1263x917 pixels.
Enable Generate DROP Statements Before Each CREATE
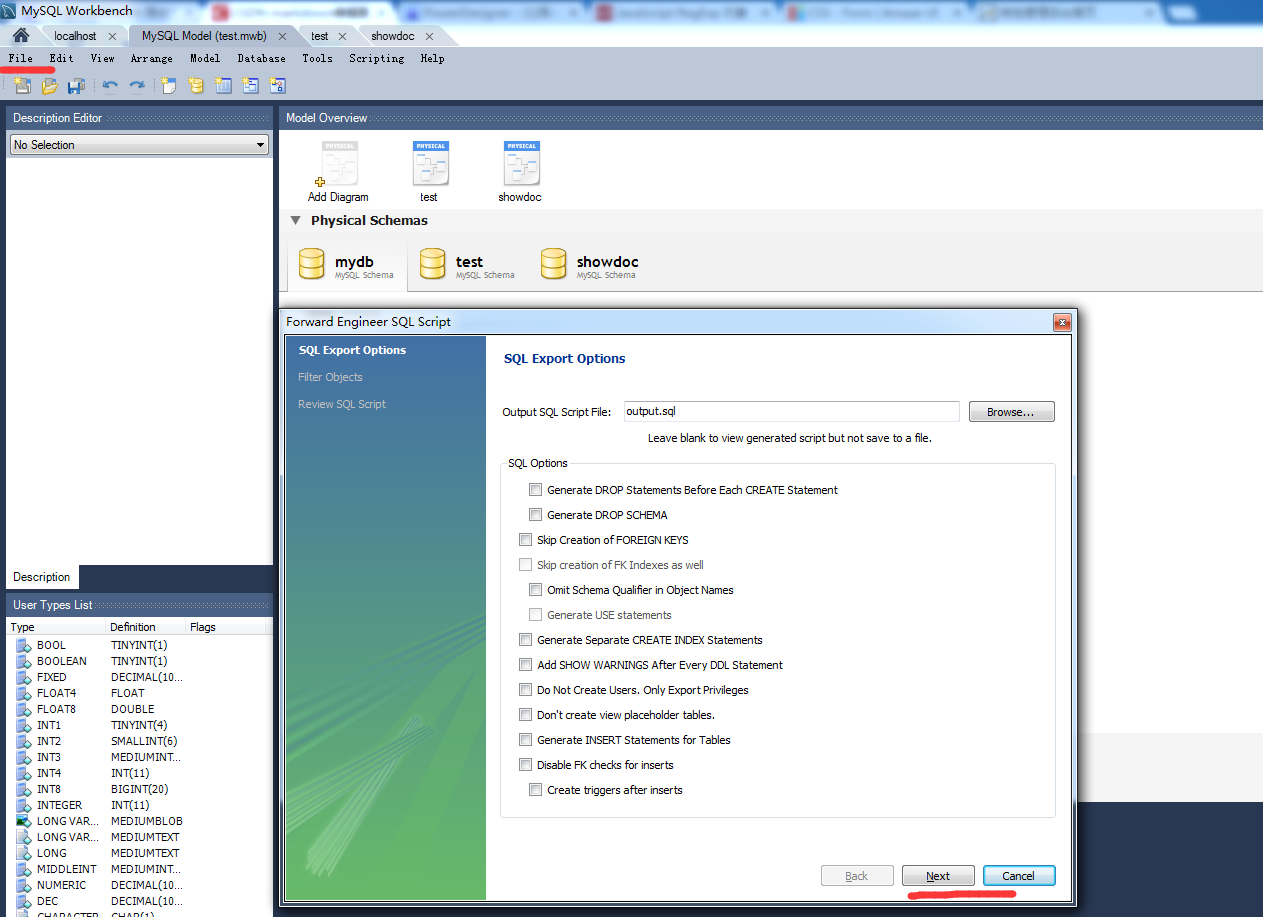[536, 490]
